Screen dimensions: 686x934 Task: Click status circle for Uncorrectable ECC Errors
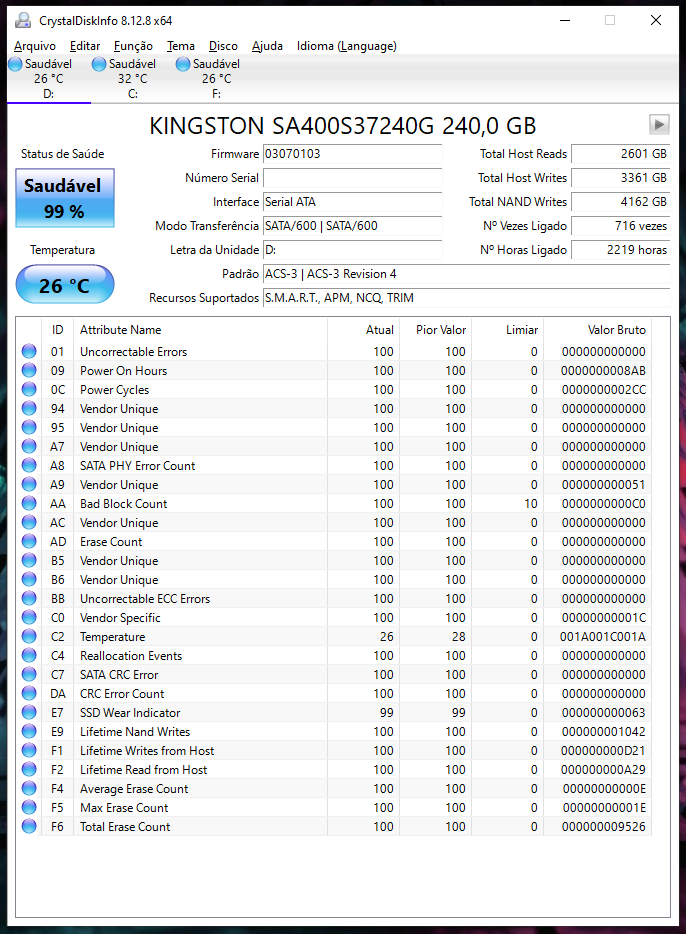pos(29,599)
